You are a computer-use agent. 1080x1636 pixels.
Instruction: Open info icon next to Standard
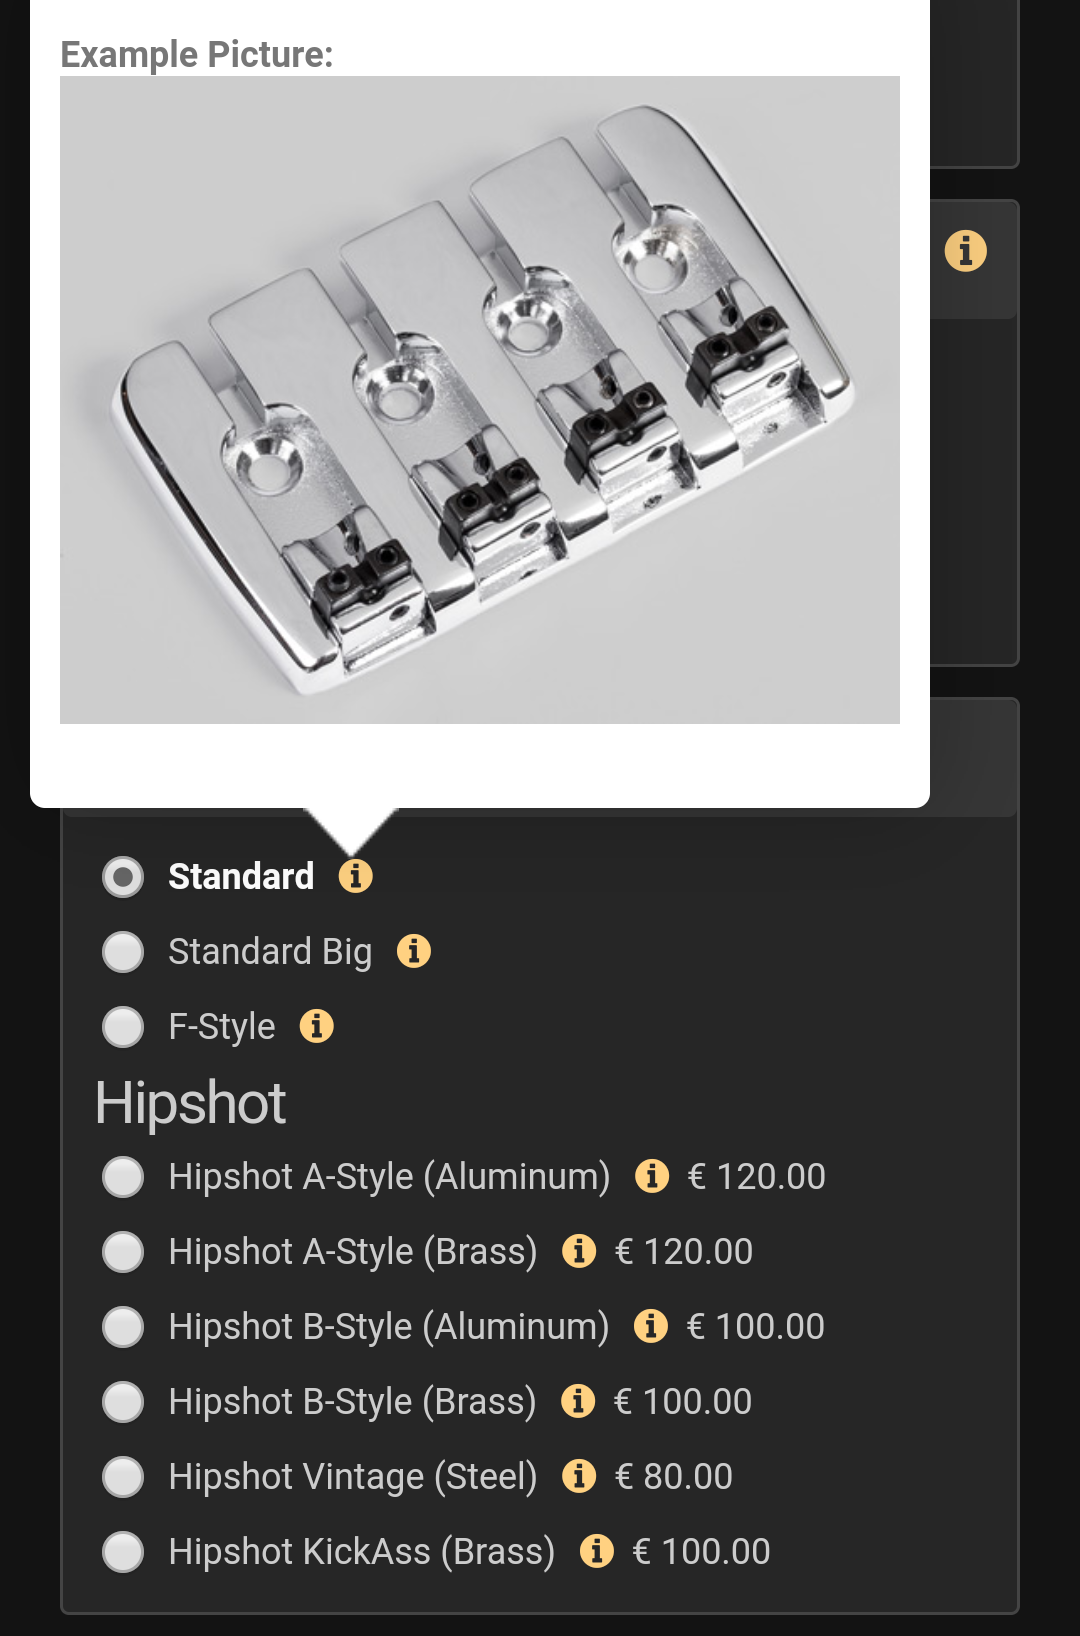[355, 876]
